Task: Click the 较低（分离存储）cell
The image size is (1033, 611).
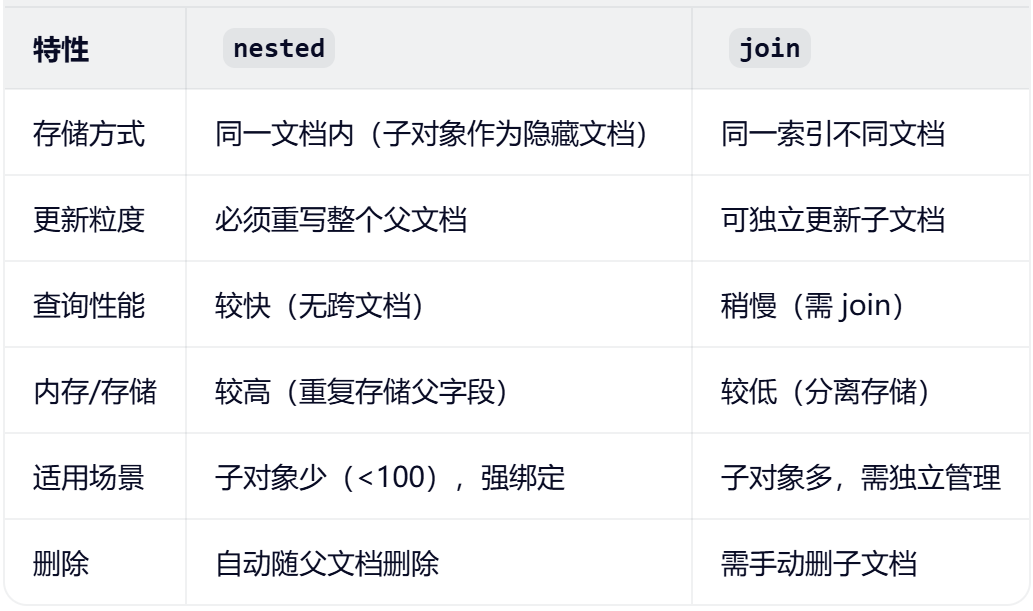Action: [x=827, y=392]
